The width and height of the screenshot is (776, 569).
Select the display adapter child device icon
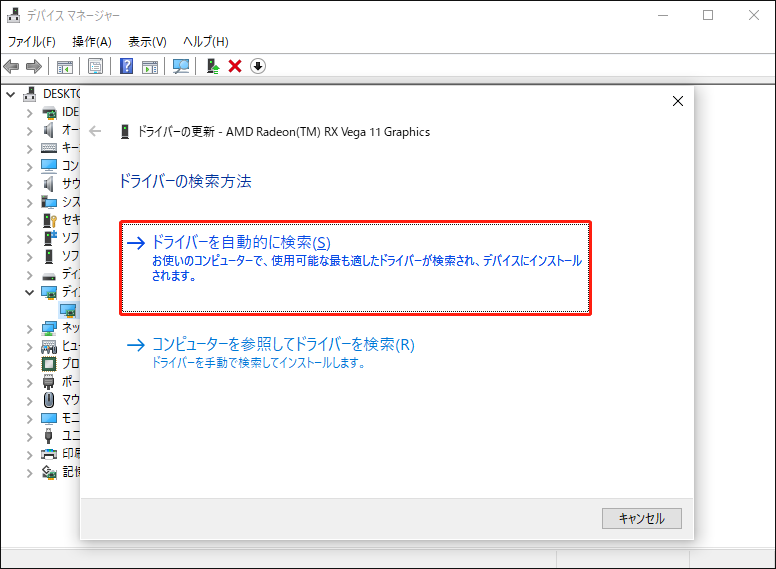pyautogui.click(x=68, y=310)
